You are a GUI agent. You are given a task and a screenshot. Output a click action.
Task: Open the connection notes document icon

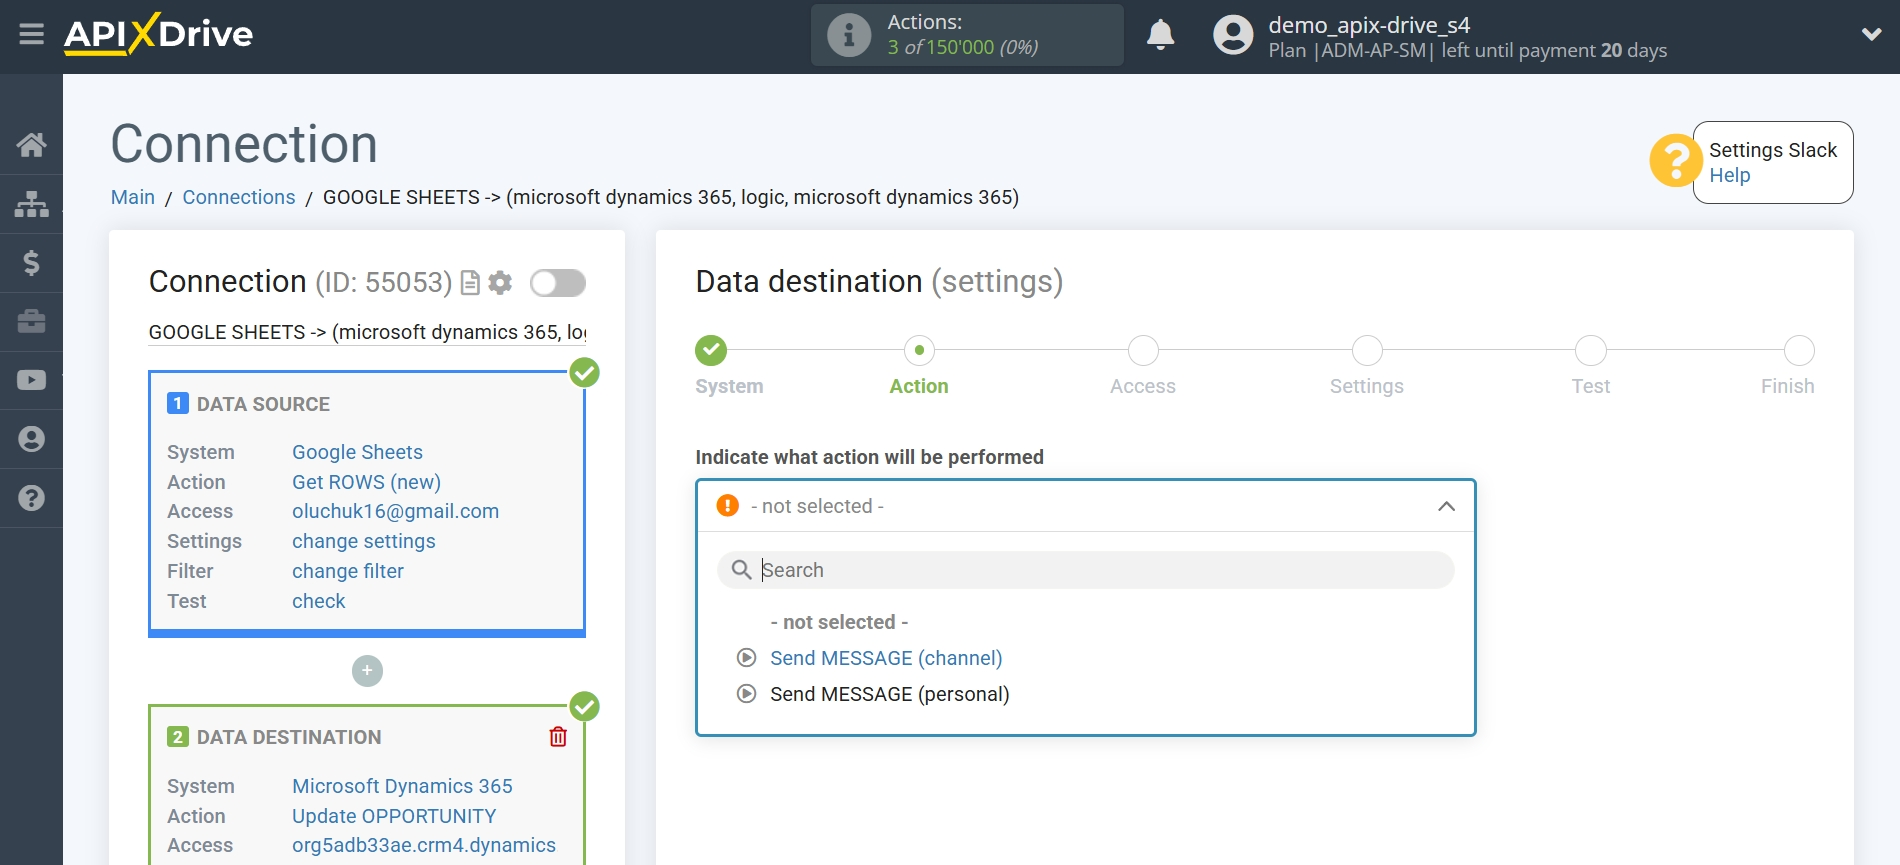[470, 283]
